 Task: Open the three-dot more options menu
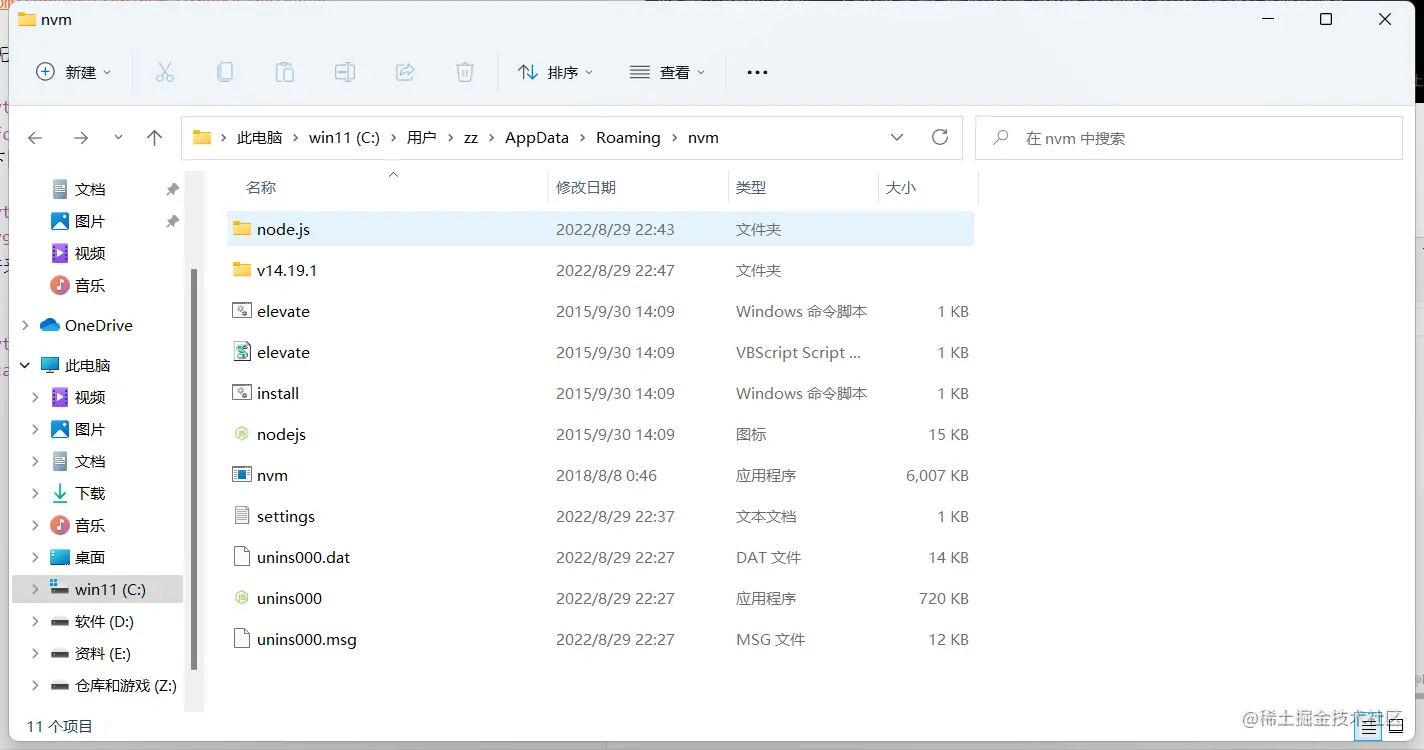tap(757, 72)
